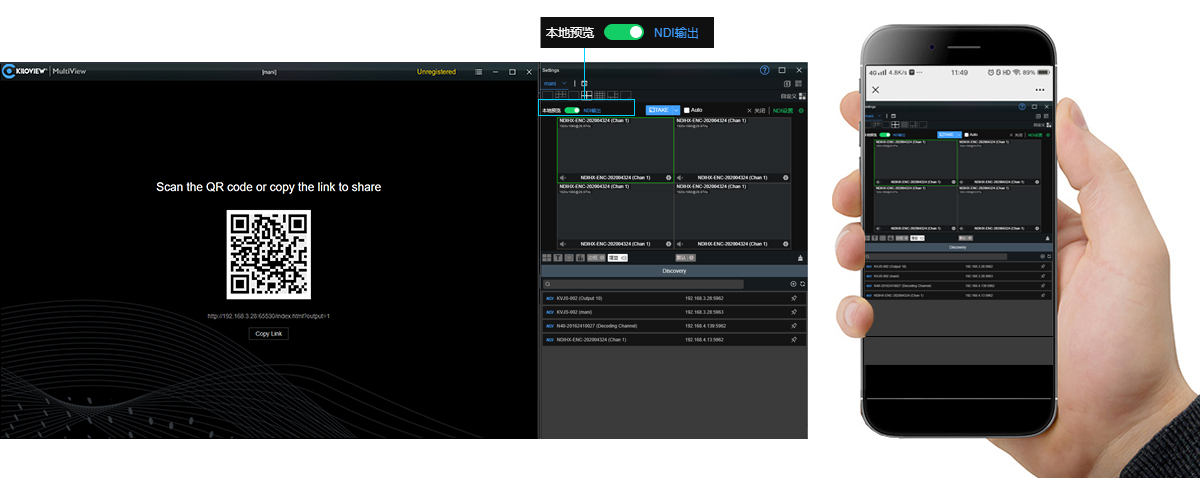Image resolution: width=1200 pixels, height=478 pixels.
Task: Focus the Discovery search field
Action: (x=643, y=284)
